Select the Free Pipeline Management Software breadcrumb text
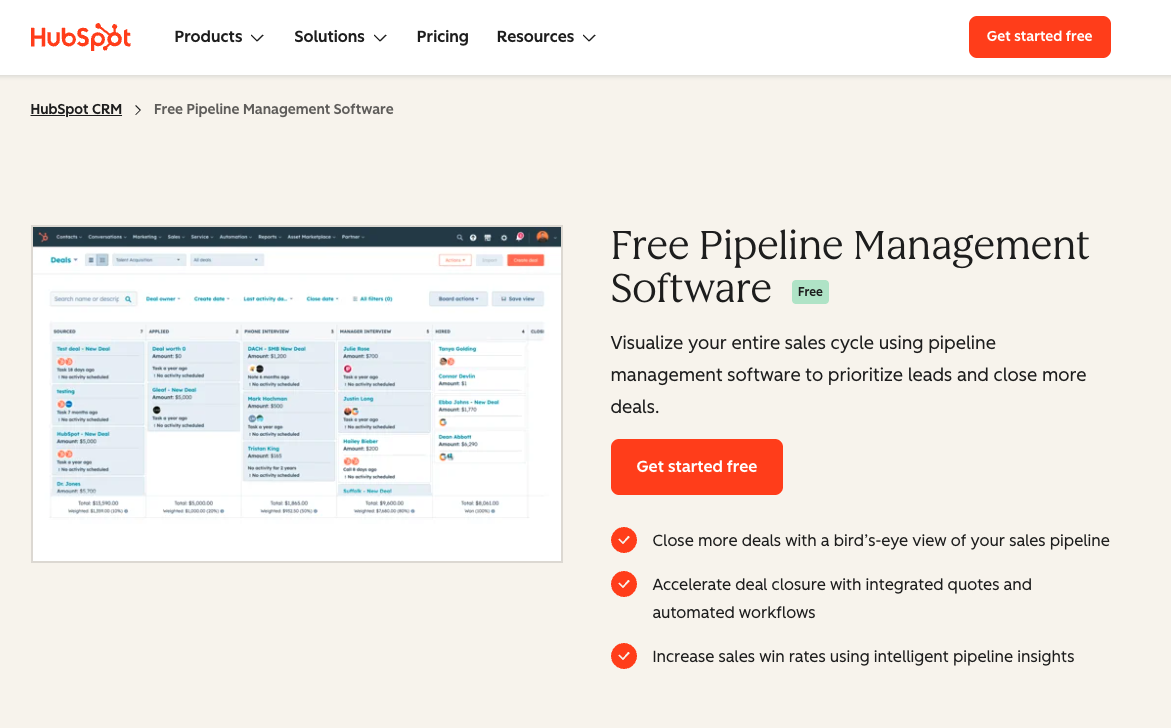Image resolution: width=1171 pixels, height=728 pixels. tap(273, 109)
